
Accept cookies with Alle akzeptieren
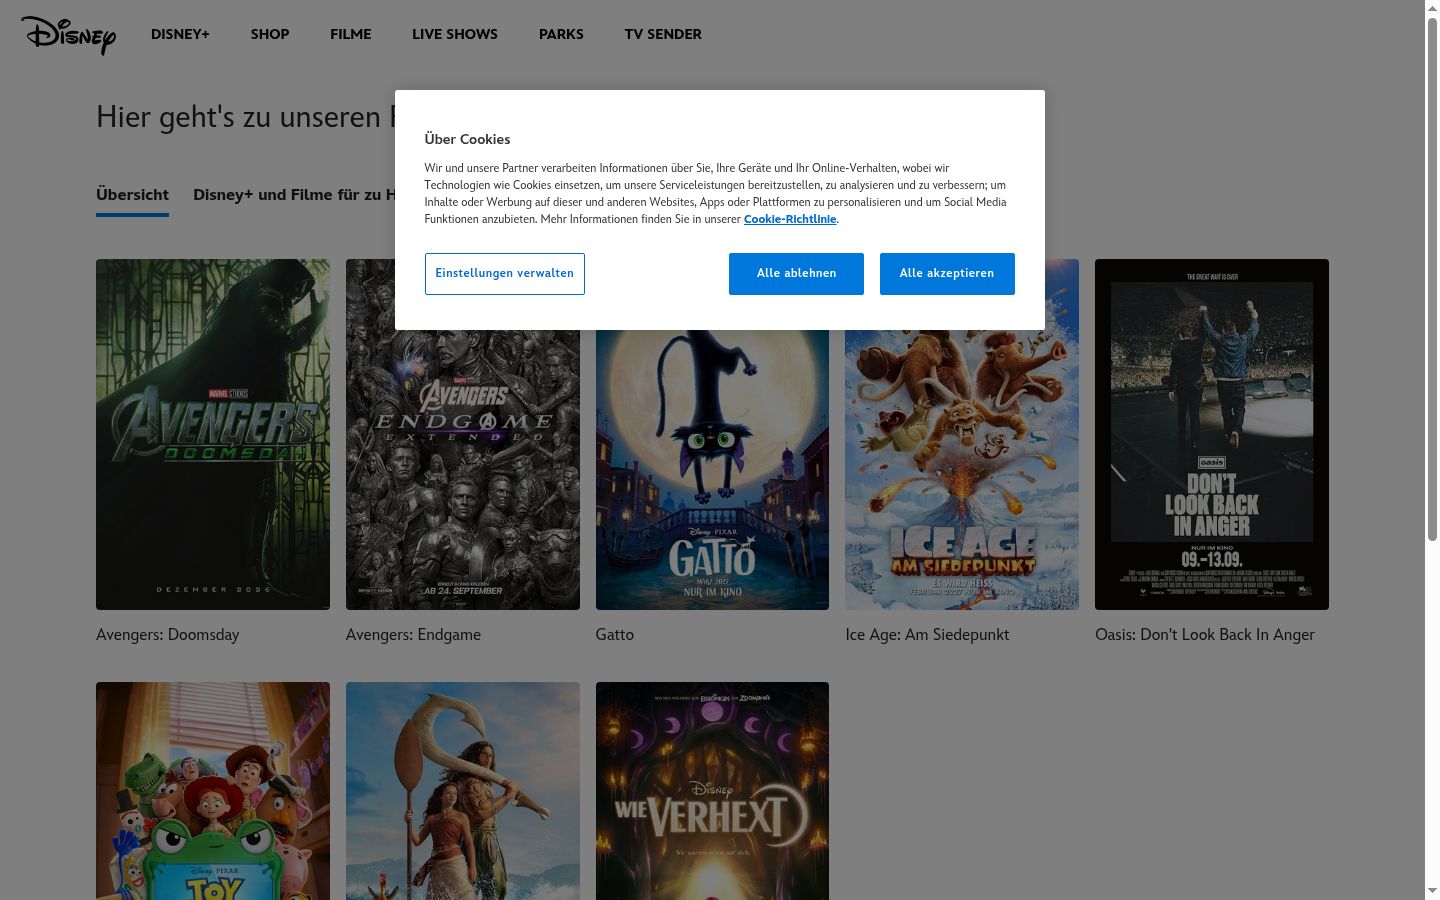click(x=947, y=274)
